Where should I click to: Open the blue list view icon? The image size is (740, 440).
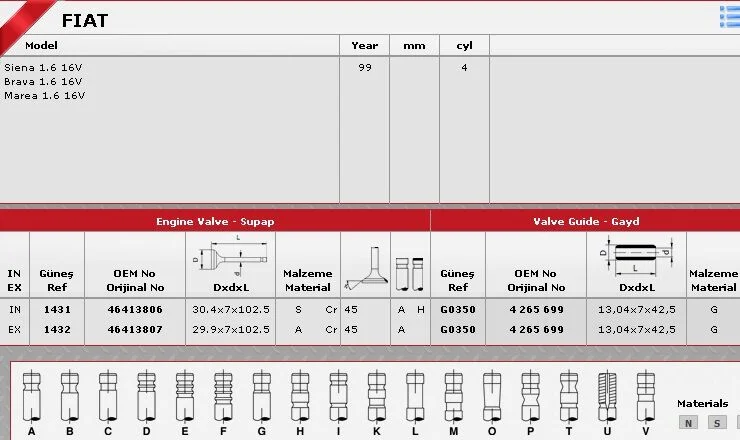729,15
